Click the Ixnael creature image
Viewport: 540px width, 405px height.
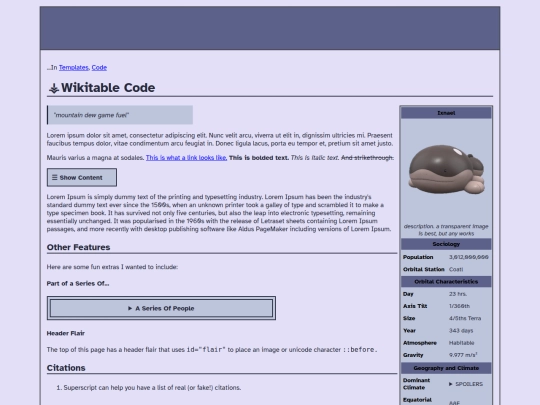[446, 169]
